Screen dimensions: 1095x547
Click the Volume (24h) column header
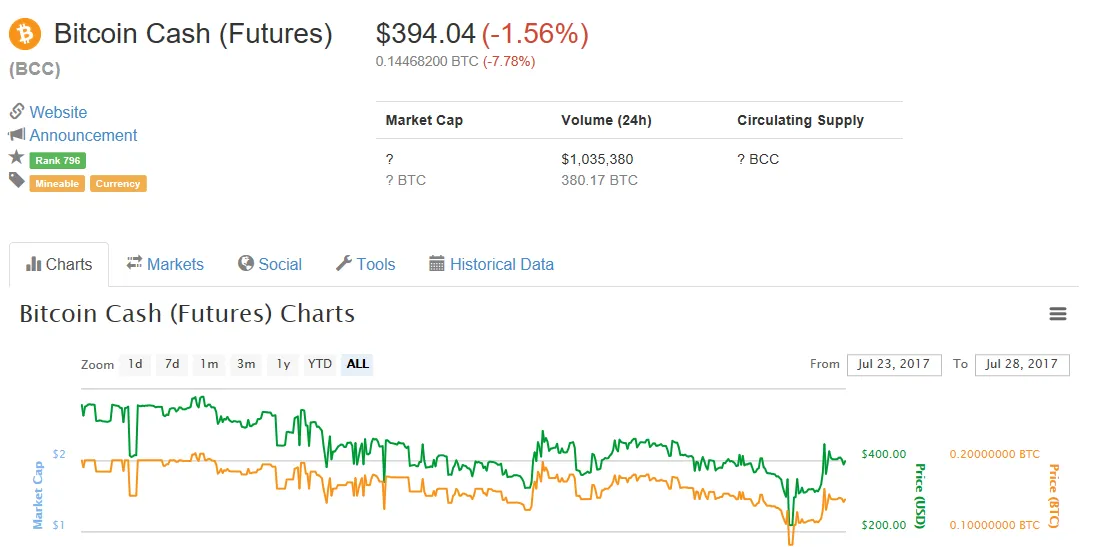coord(606,120)
